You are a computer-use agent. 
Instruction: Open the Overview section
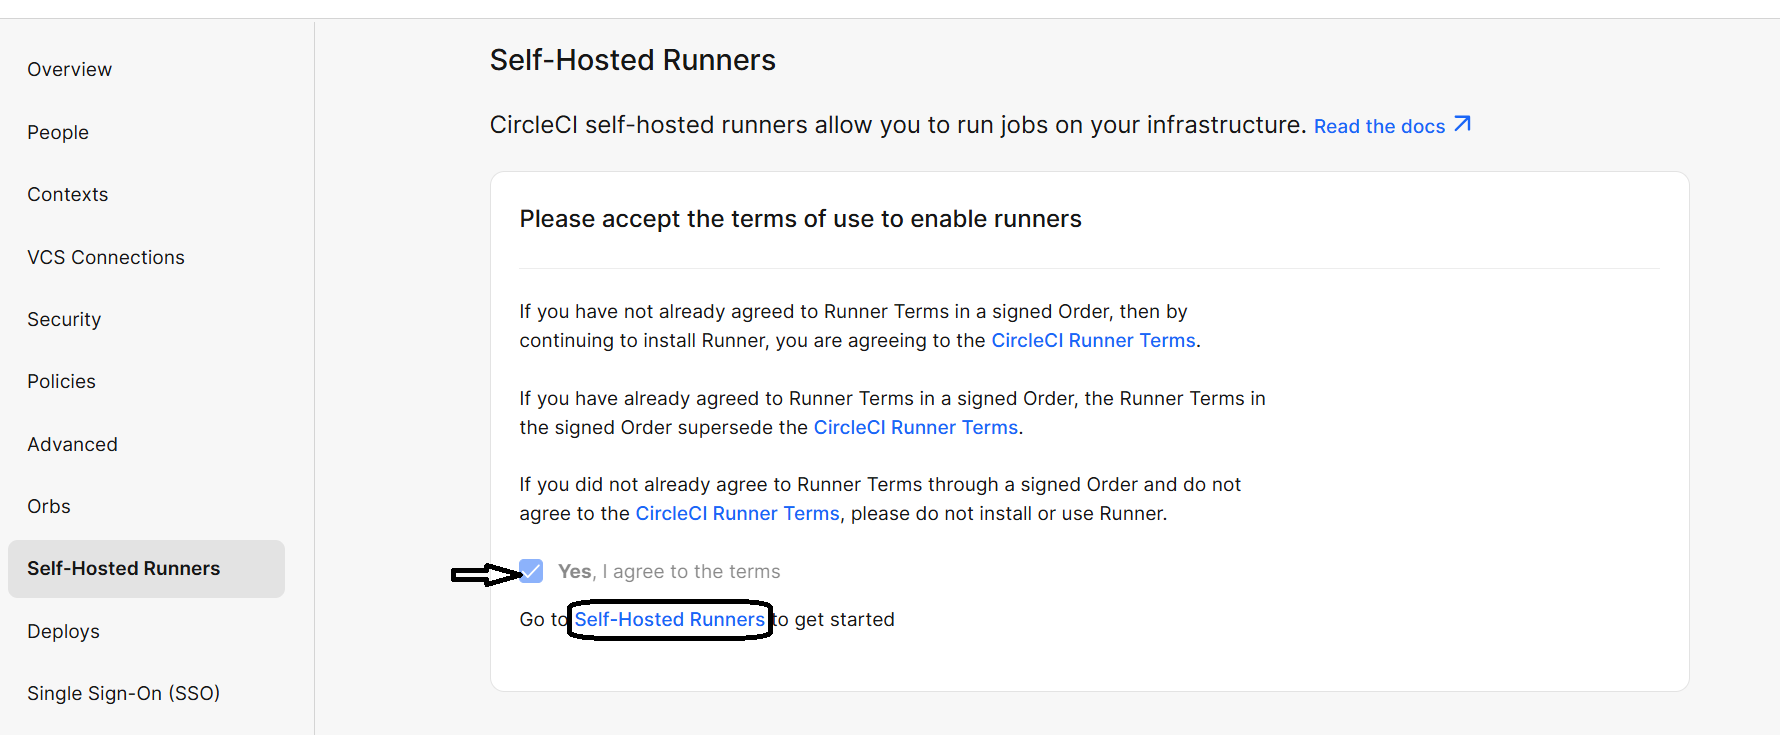point(69,69)
